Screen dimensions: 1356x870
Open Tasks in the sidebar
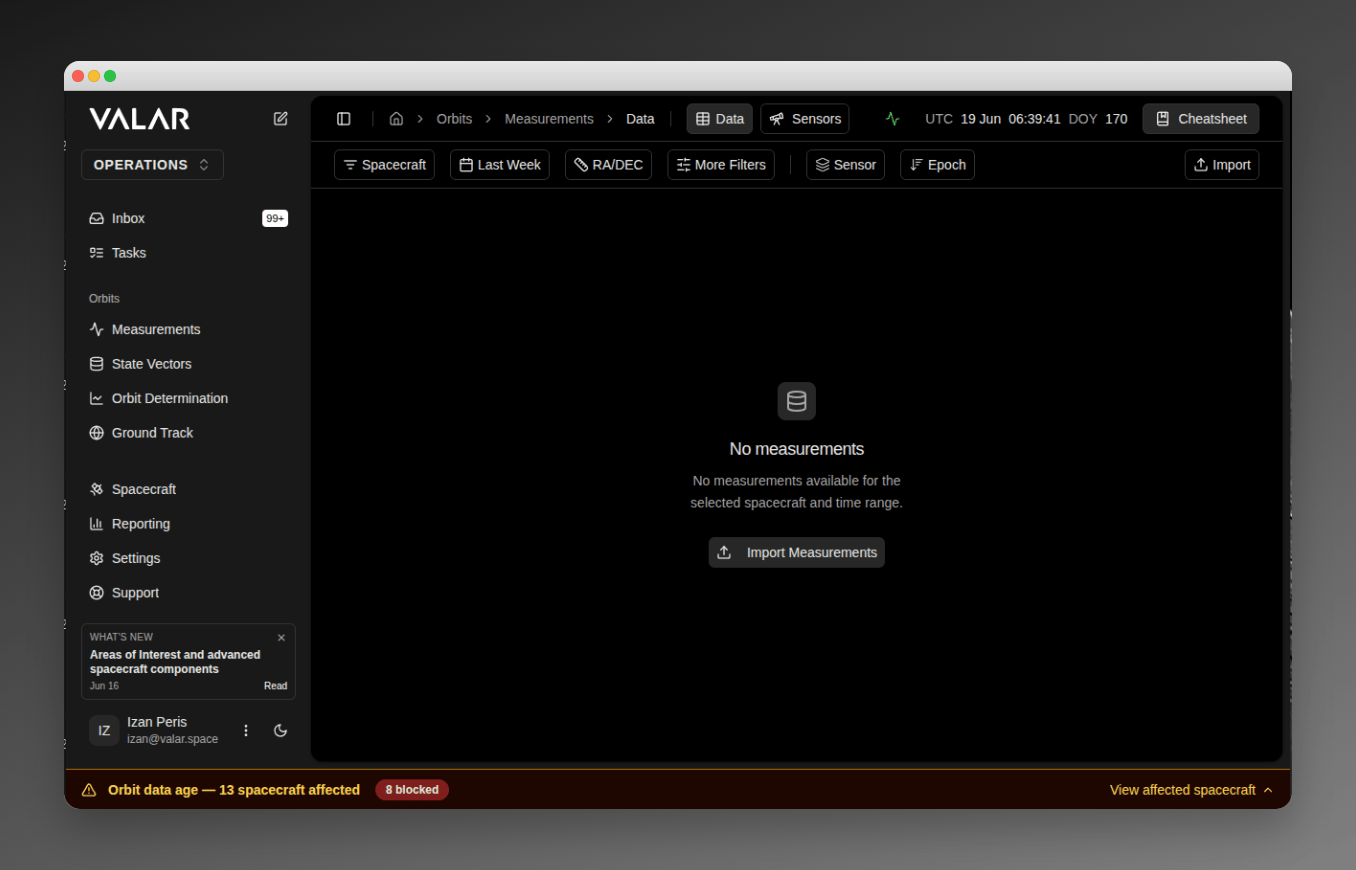(x=188, y=253)
